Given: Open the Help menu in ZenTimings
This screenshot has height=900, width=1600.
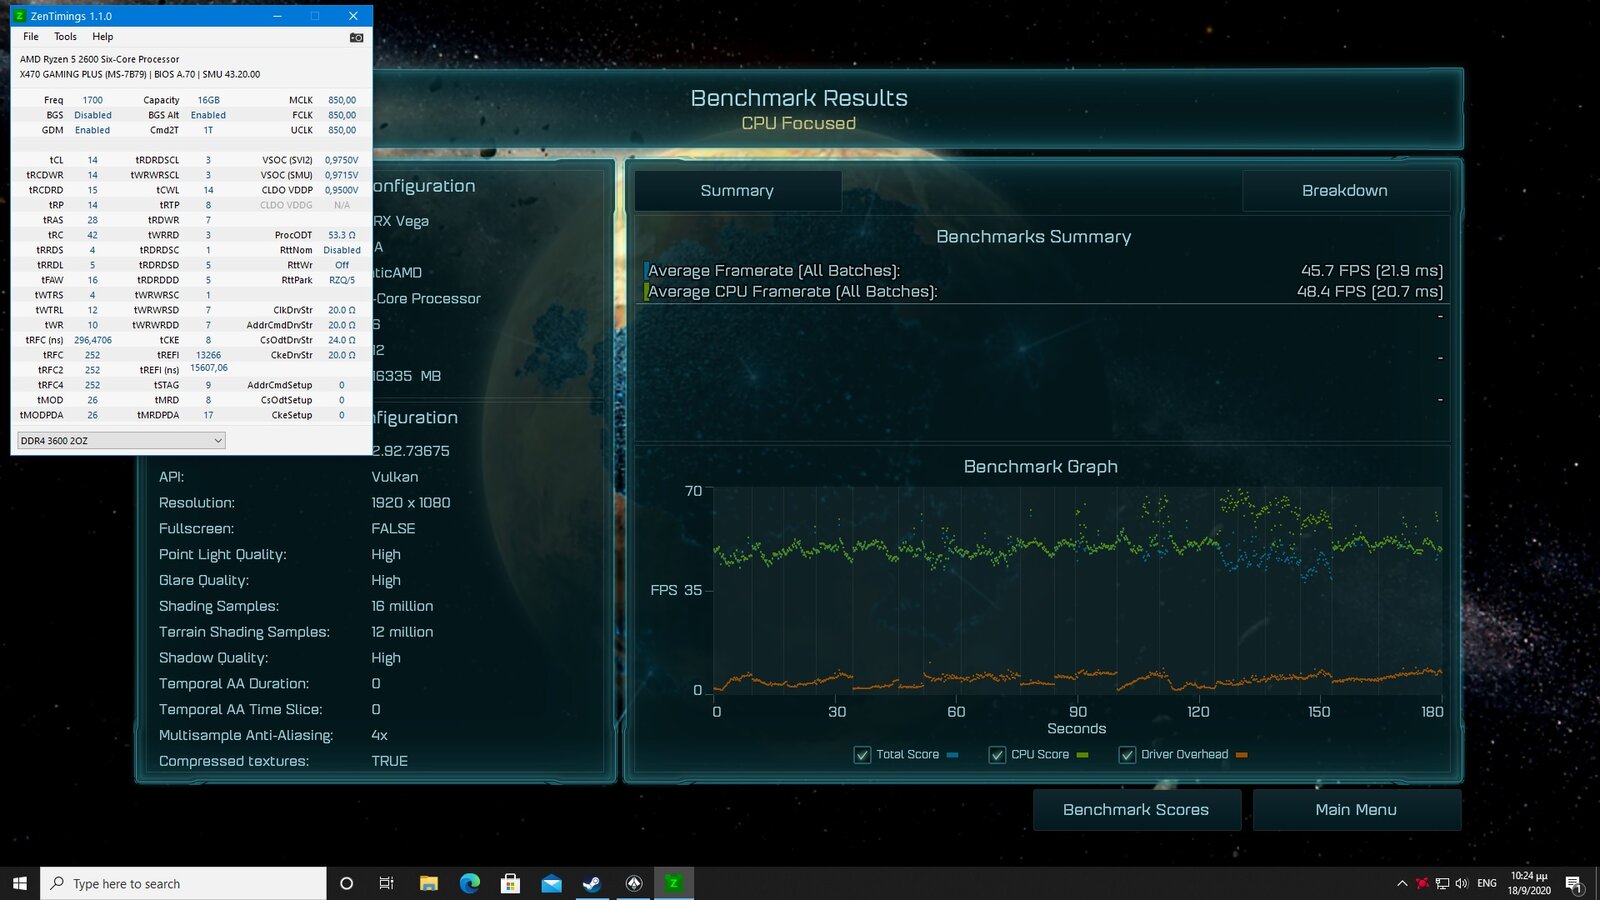Looking at the screenshot, I should coord(103,37).
